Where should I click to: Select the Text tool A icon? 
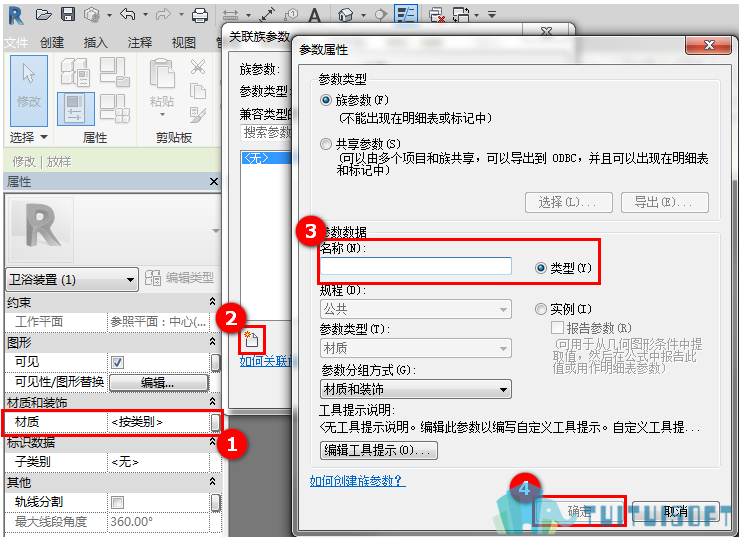314,15
